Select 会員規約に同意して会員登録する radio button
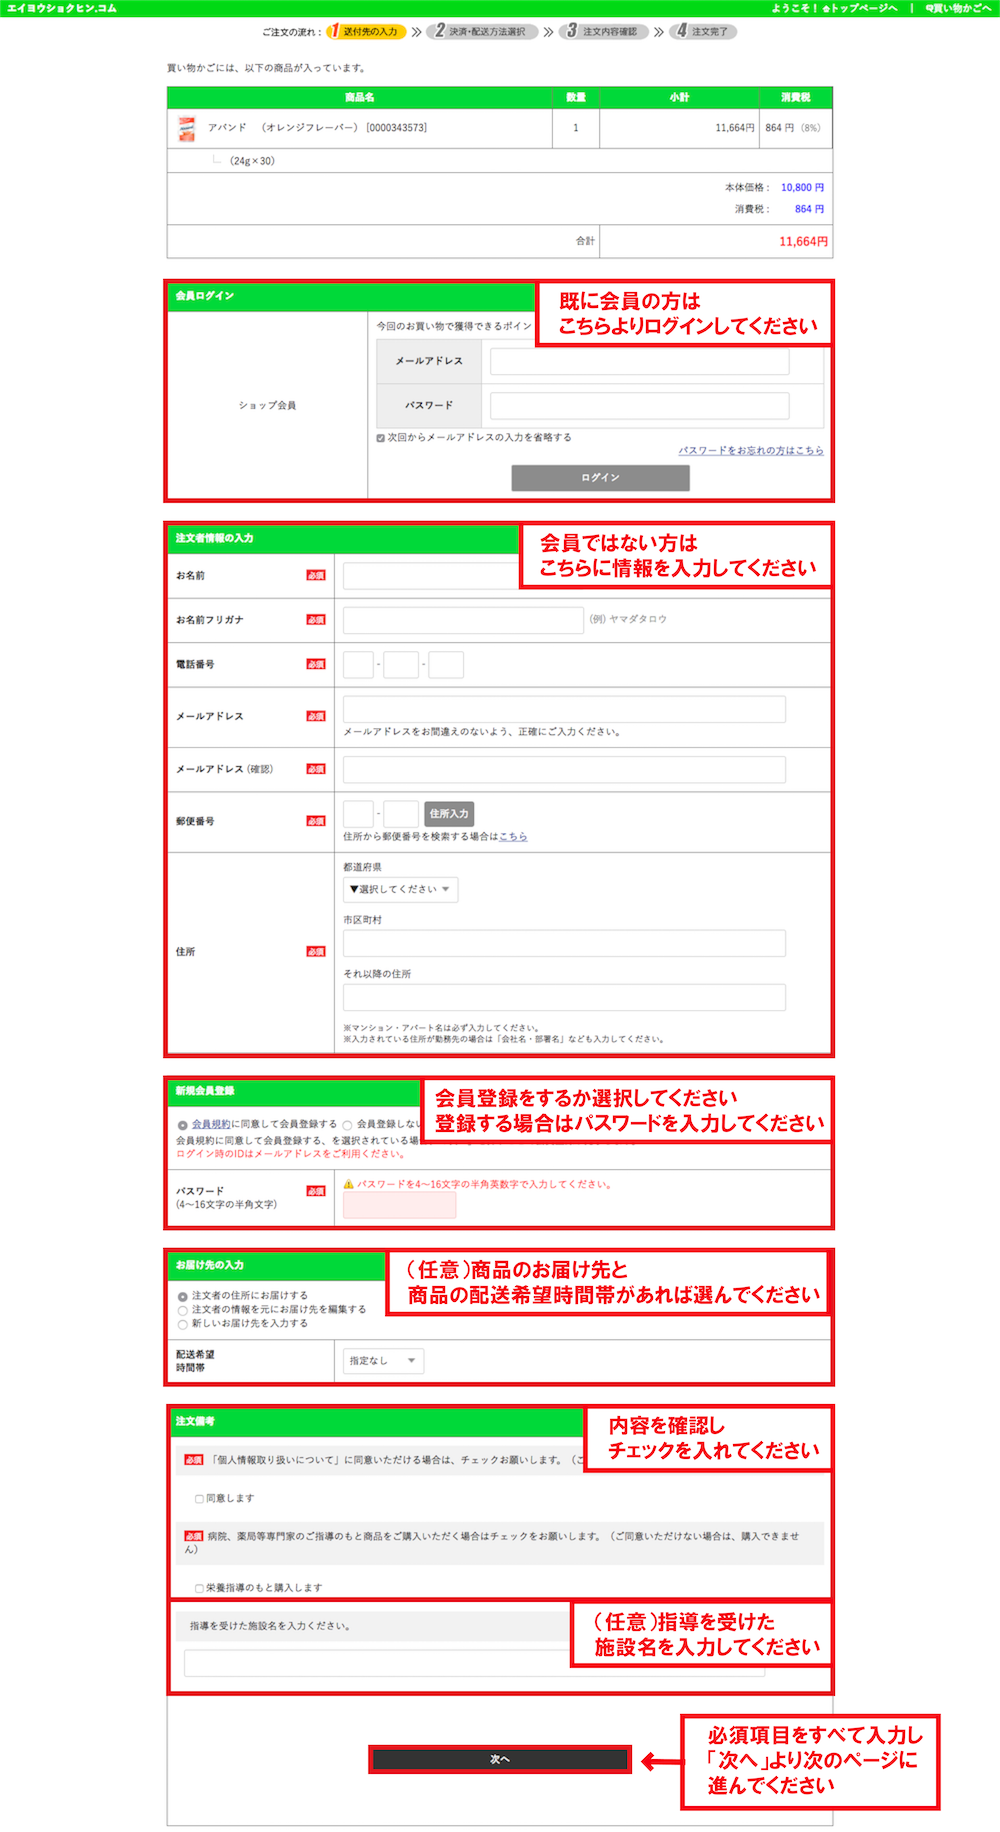This screenshot has height=1832, width=1000. [183, 1125]
